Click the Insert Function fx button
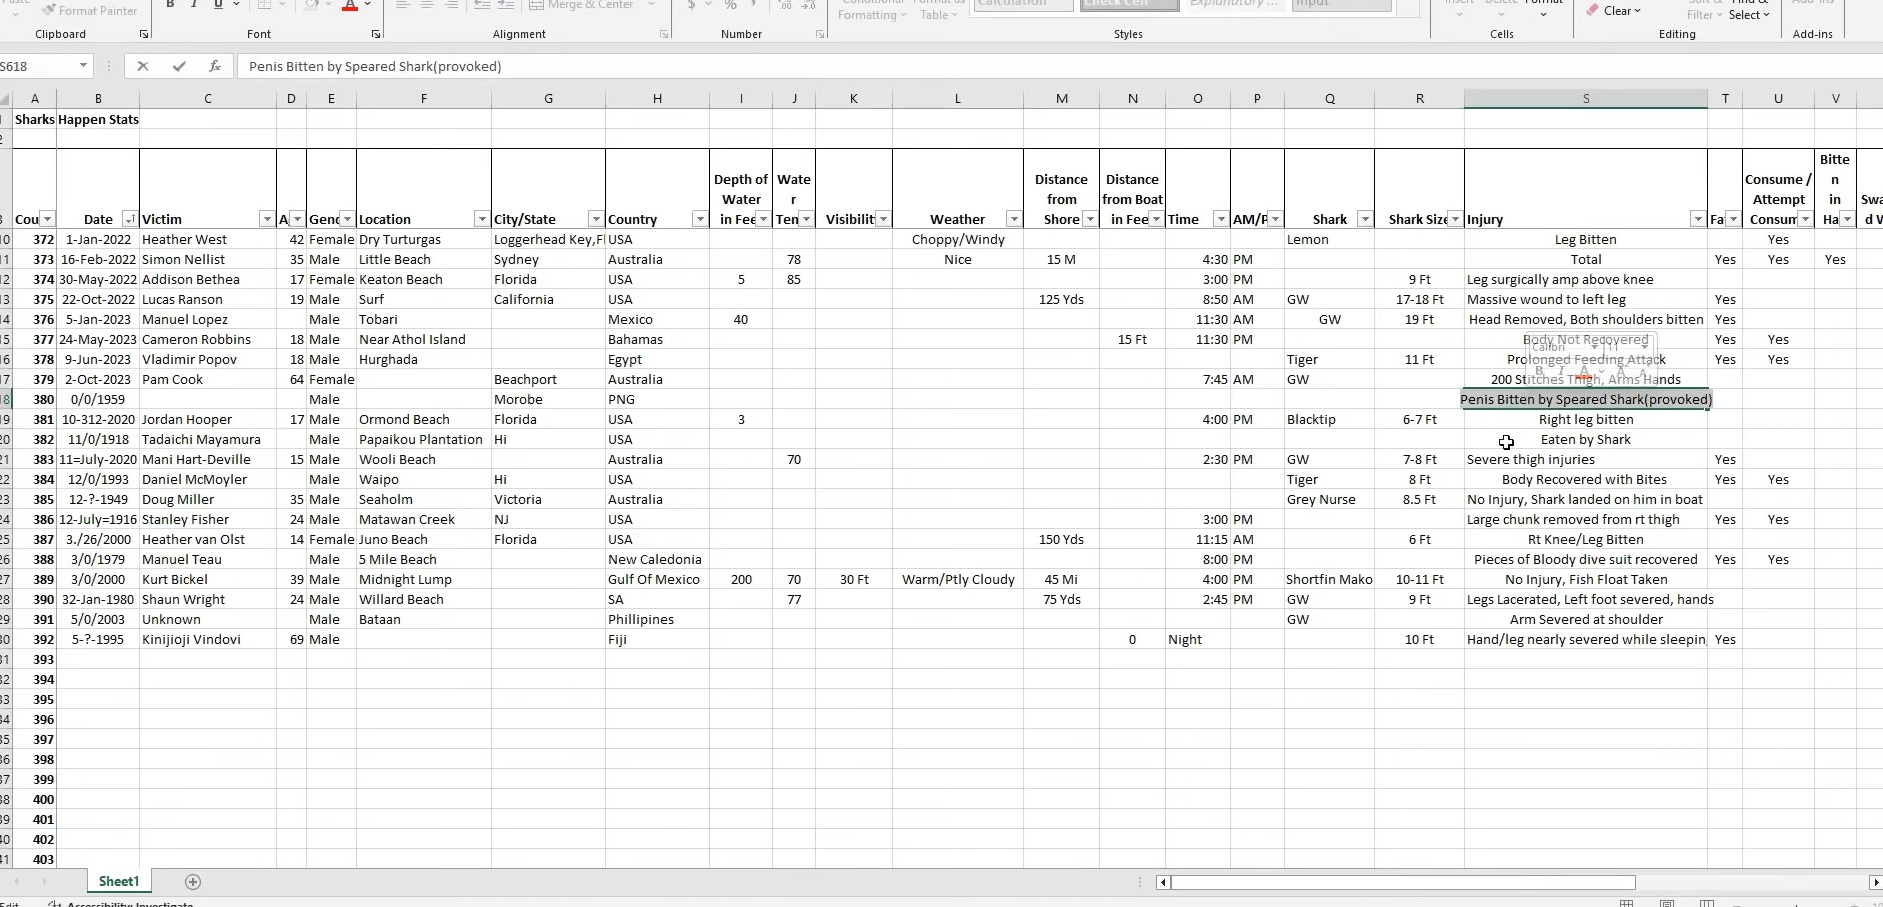Screen dimensions: 1883x907 [x=215, y=66]
